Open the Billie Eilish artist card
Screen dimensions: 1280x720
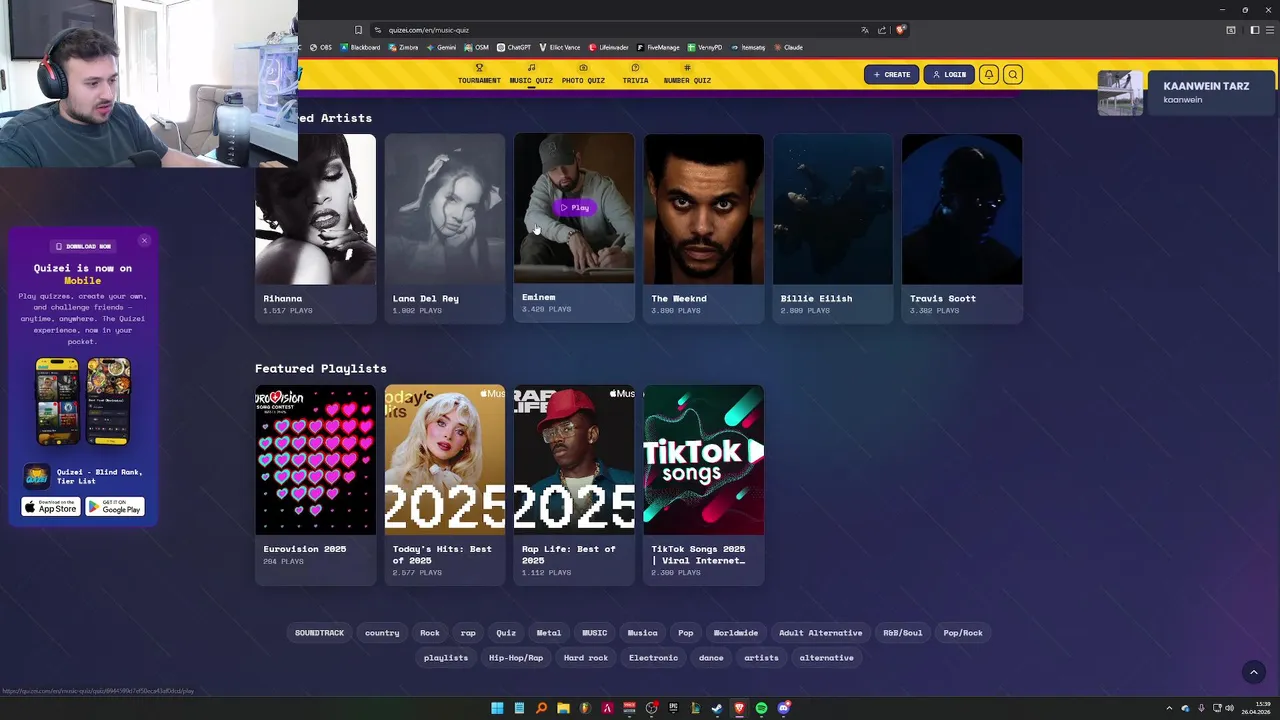point(833,228)
